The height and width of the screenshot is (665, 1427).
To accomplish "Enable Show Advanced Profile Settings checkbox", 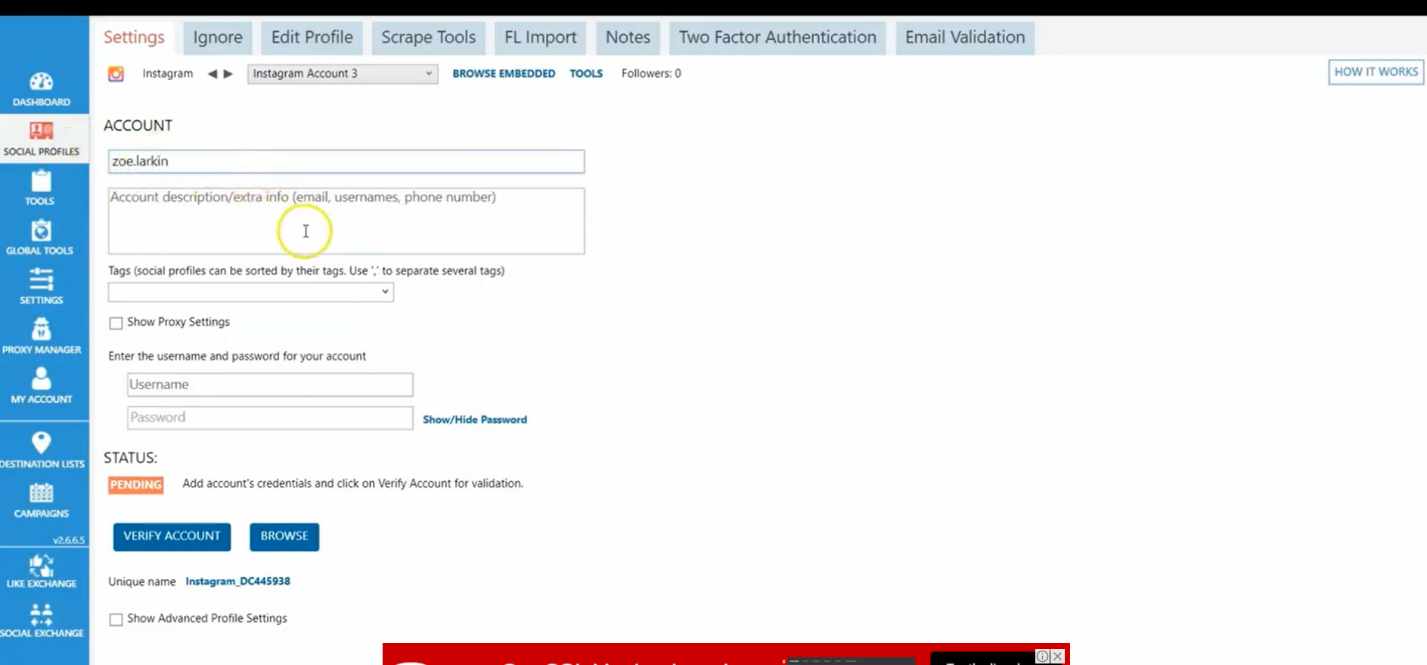I will pyautogui.click(x=116, y=619).
